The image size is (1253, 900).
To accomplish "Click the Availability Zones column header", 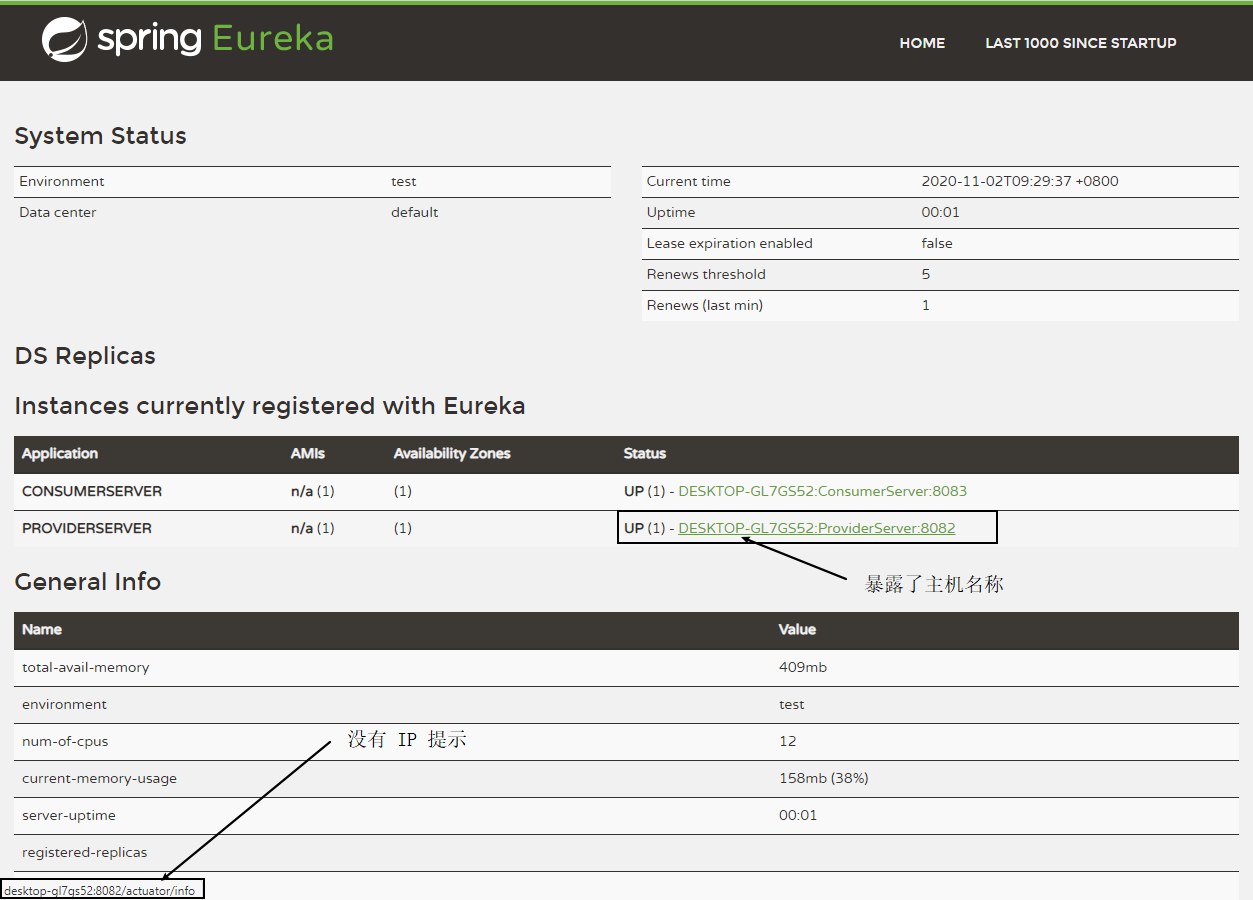I will 451,454.
